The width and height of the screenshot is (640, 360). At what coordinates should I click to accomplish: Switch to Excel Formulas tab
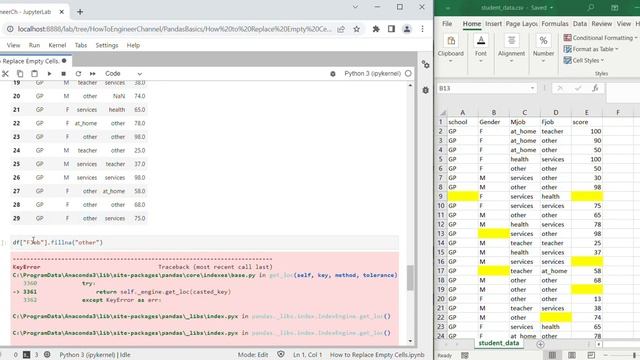[555, 24]
